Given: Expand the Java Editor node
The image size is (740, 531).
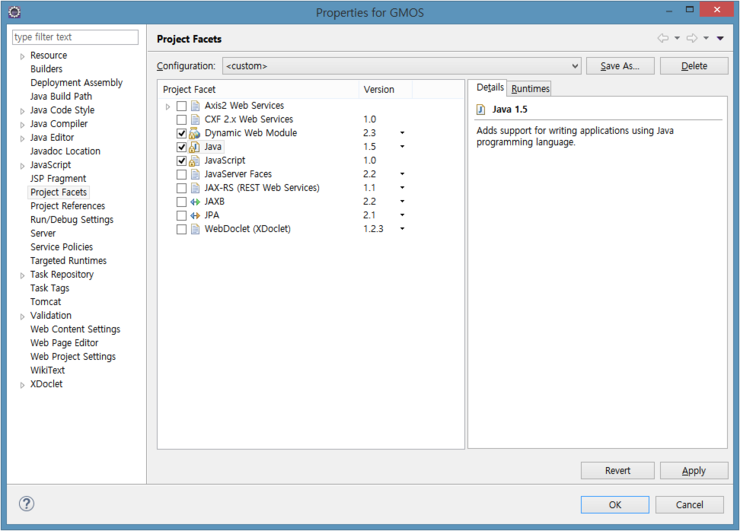Looking at the screenshot, I should pos(22,139).
